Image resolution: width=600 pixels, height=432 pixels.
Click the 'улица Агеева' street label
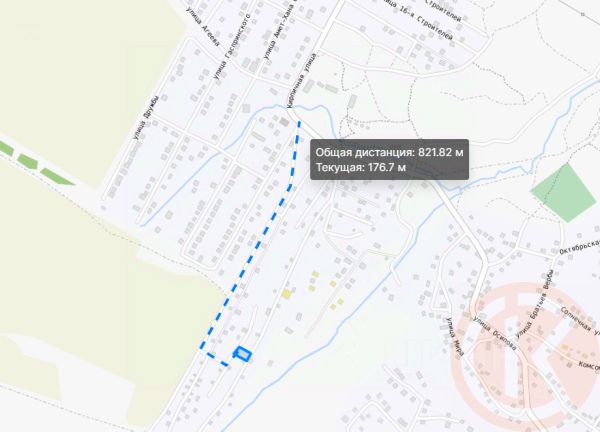[x=203, y=26]
